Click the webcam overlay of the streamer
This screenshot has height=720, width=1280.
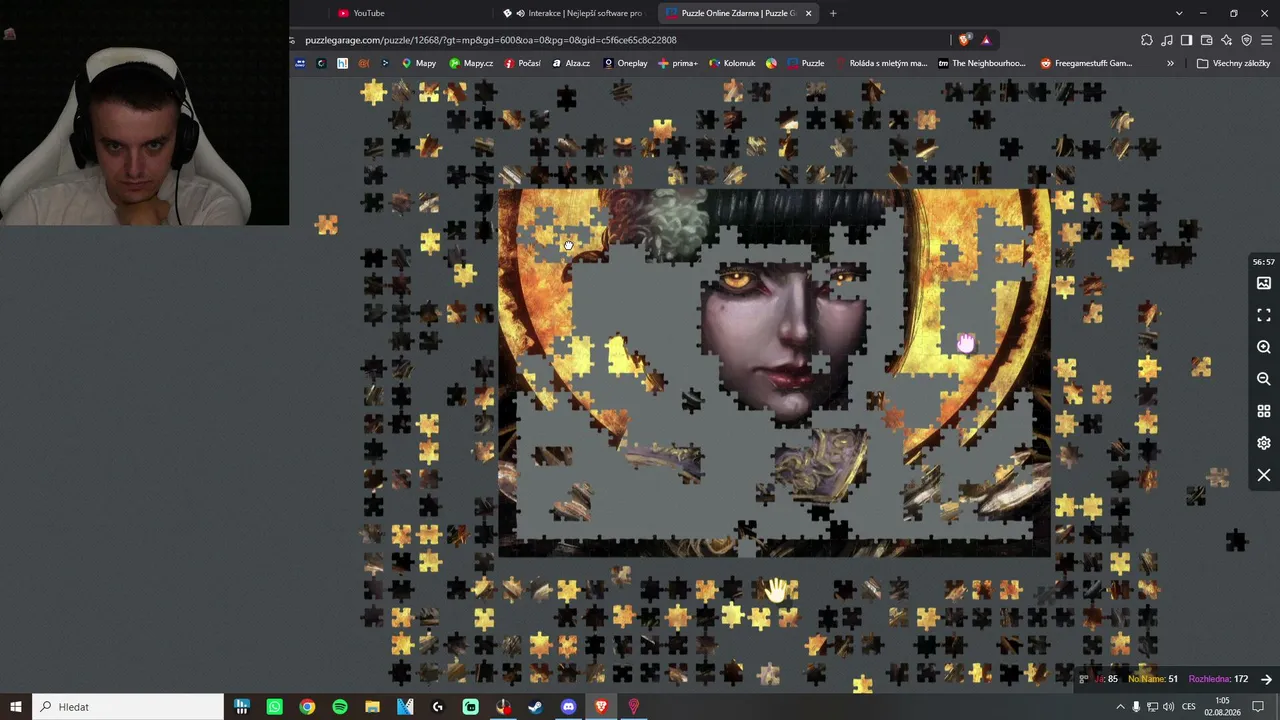pyautogui.click(x=144, y=112)
